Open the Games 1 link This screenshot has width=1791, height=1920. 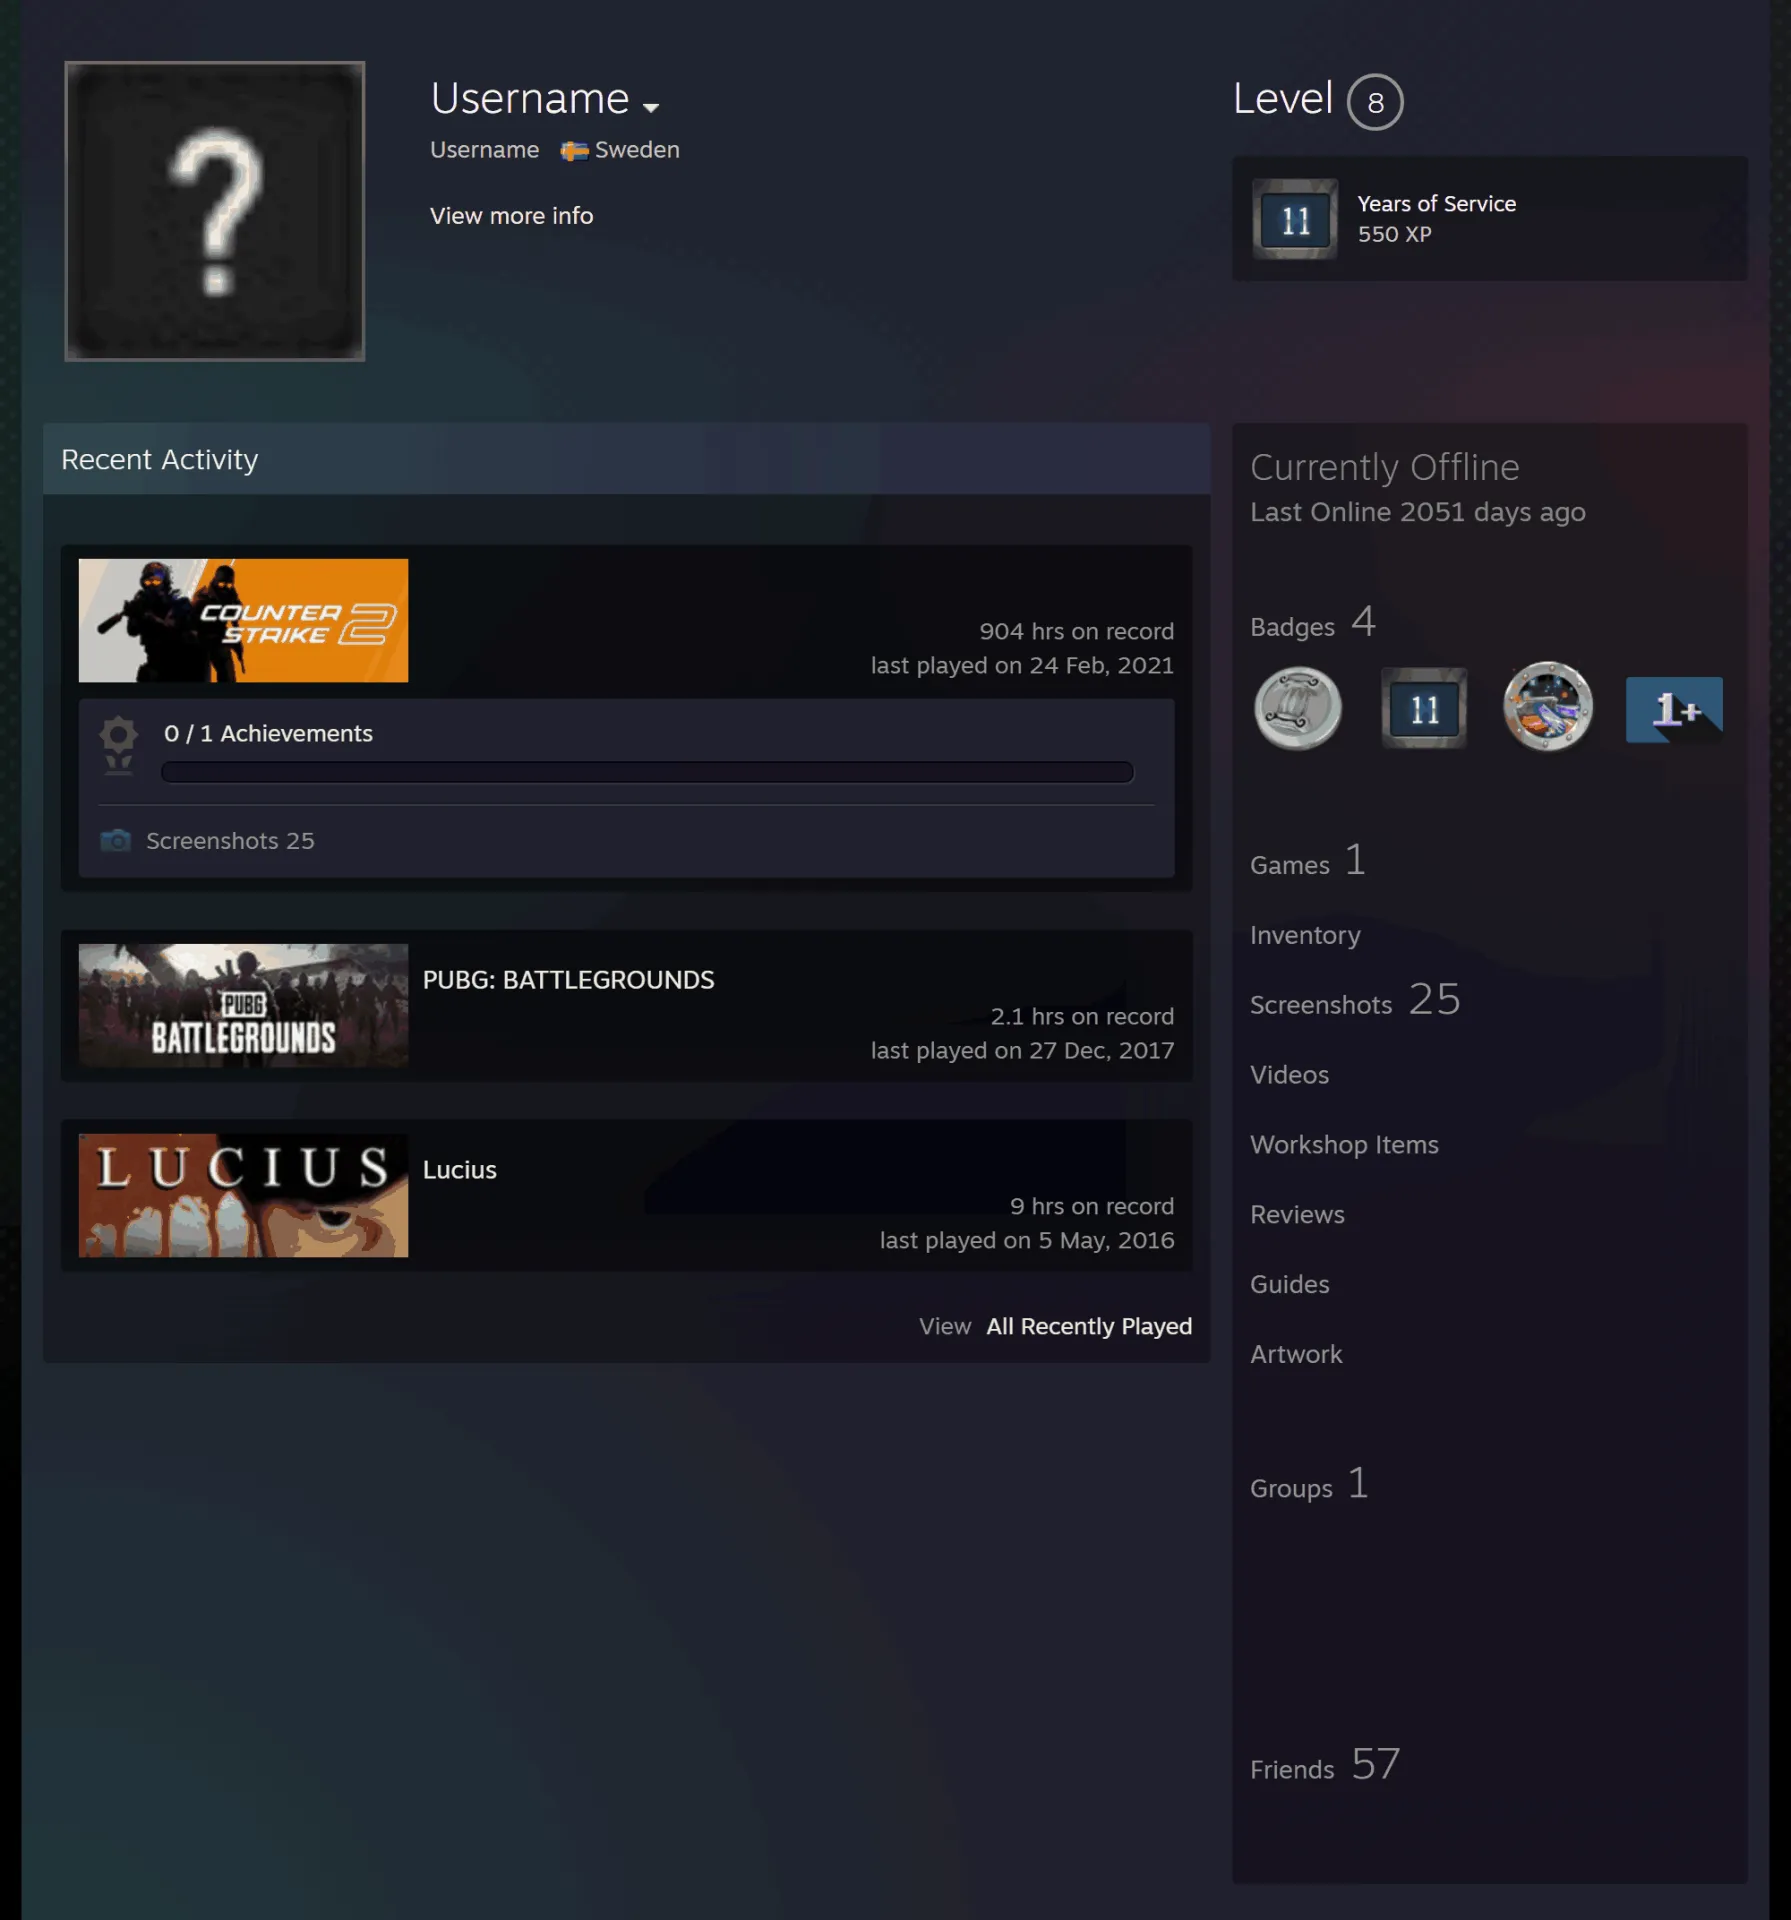(1307, 861)
